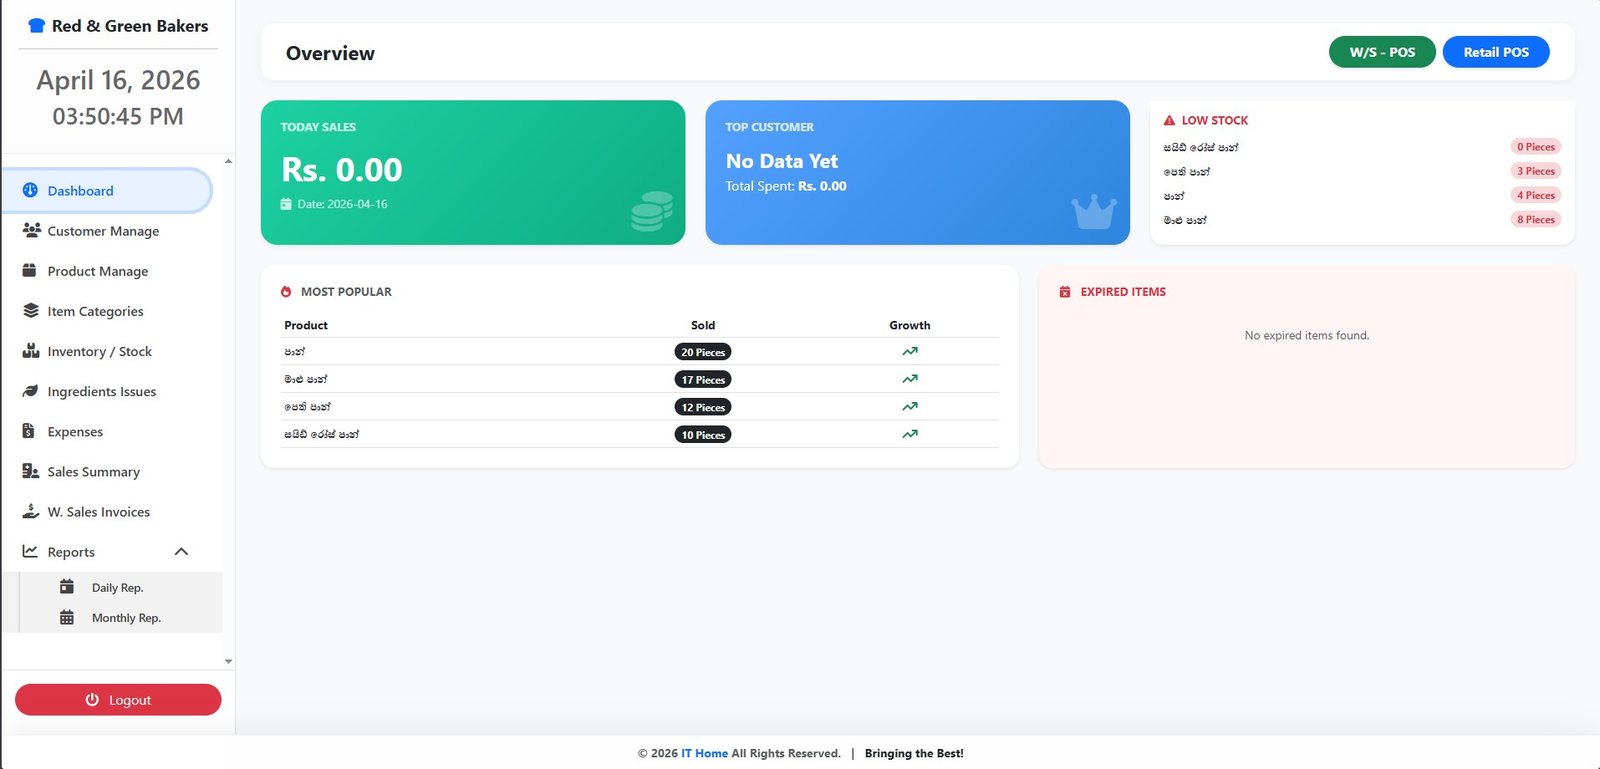Click the Item Categories layers icon
The height and width of the screenshot is (769, 1600).
coord(30,311)
